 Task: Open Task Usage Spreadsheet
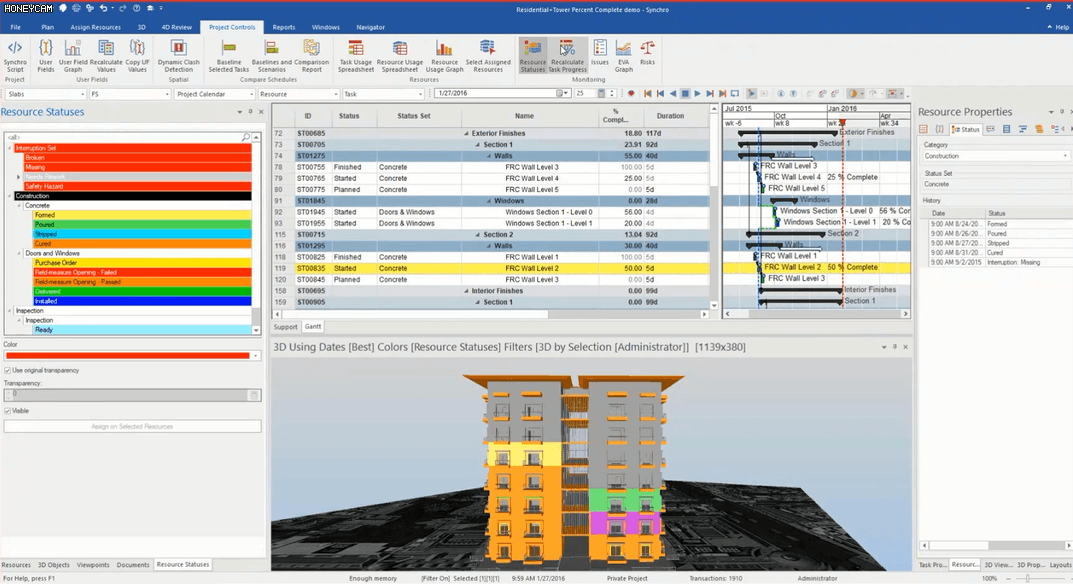356,55
